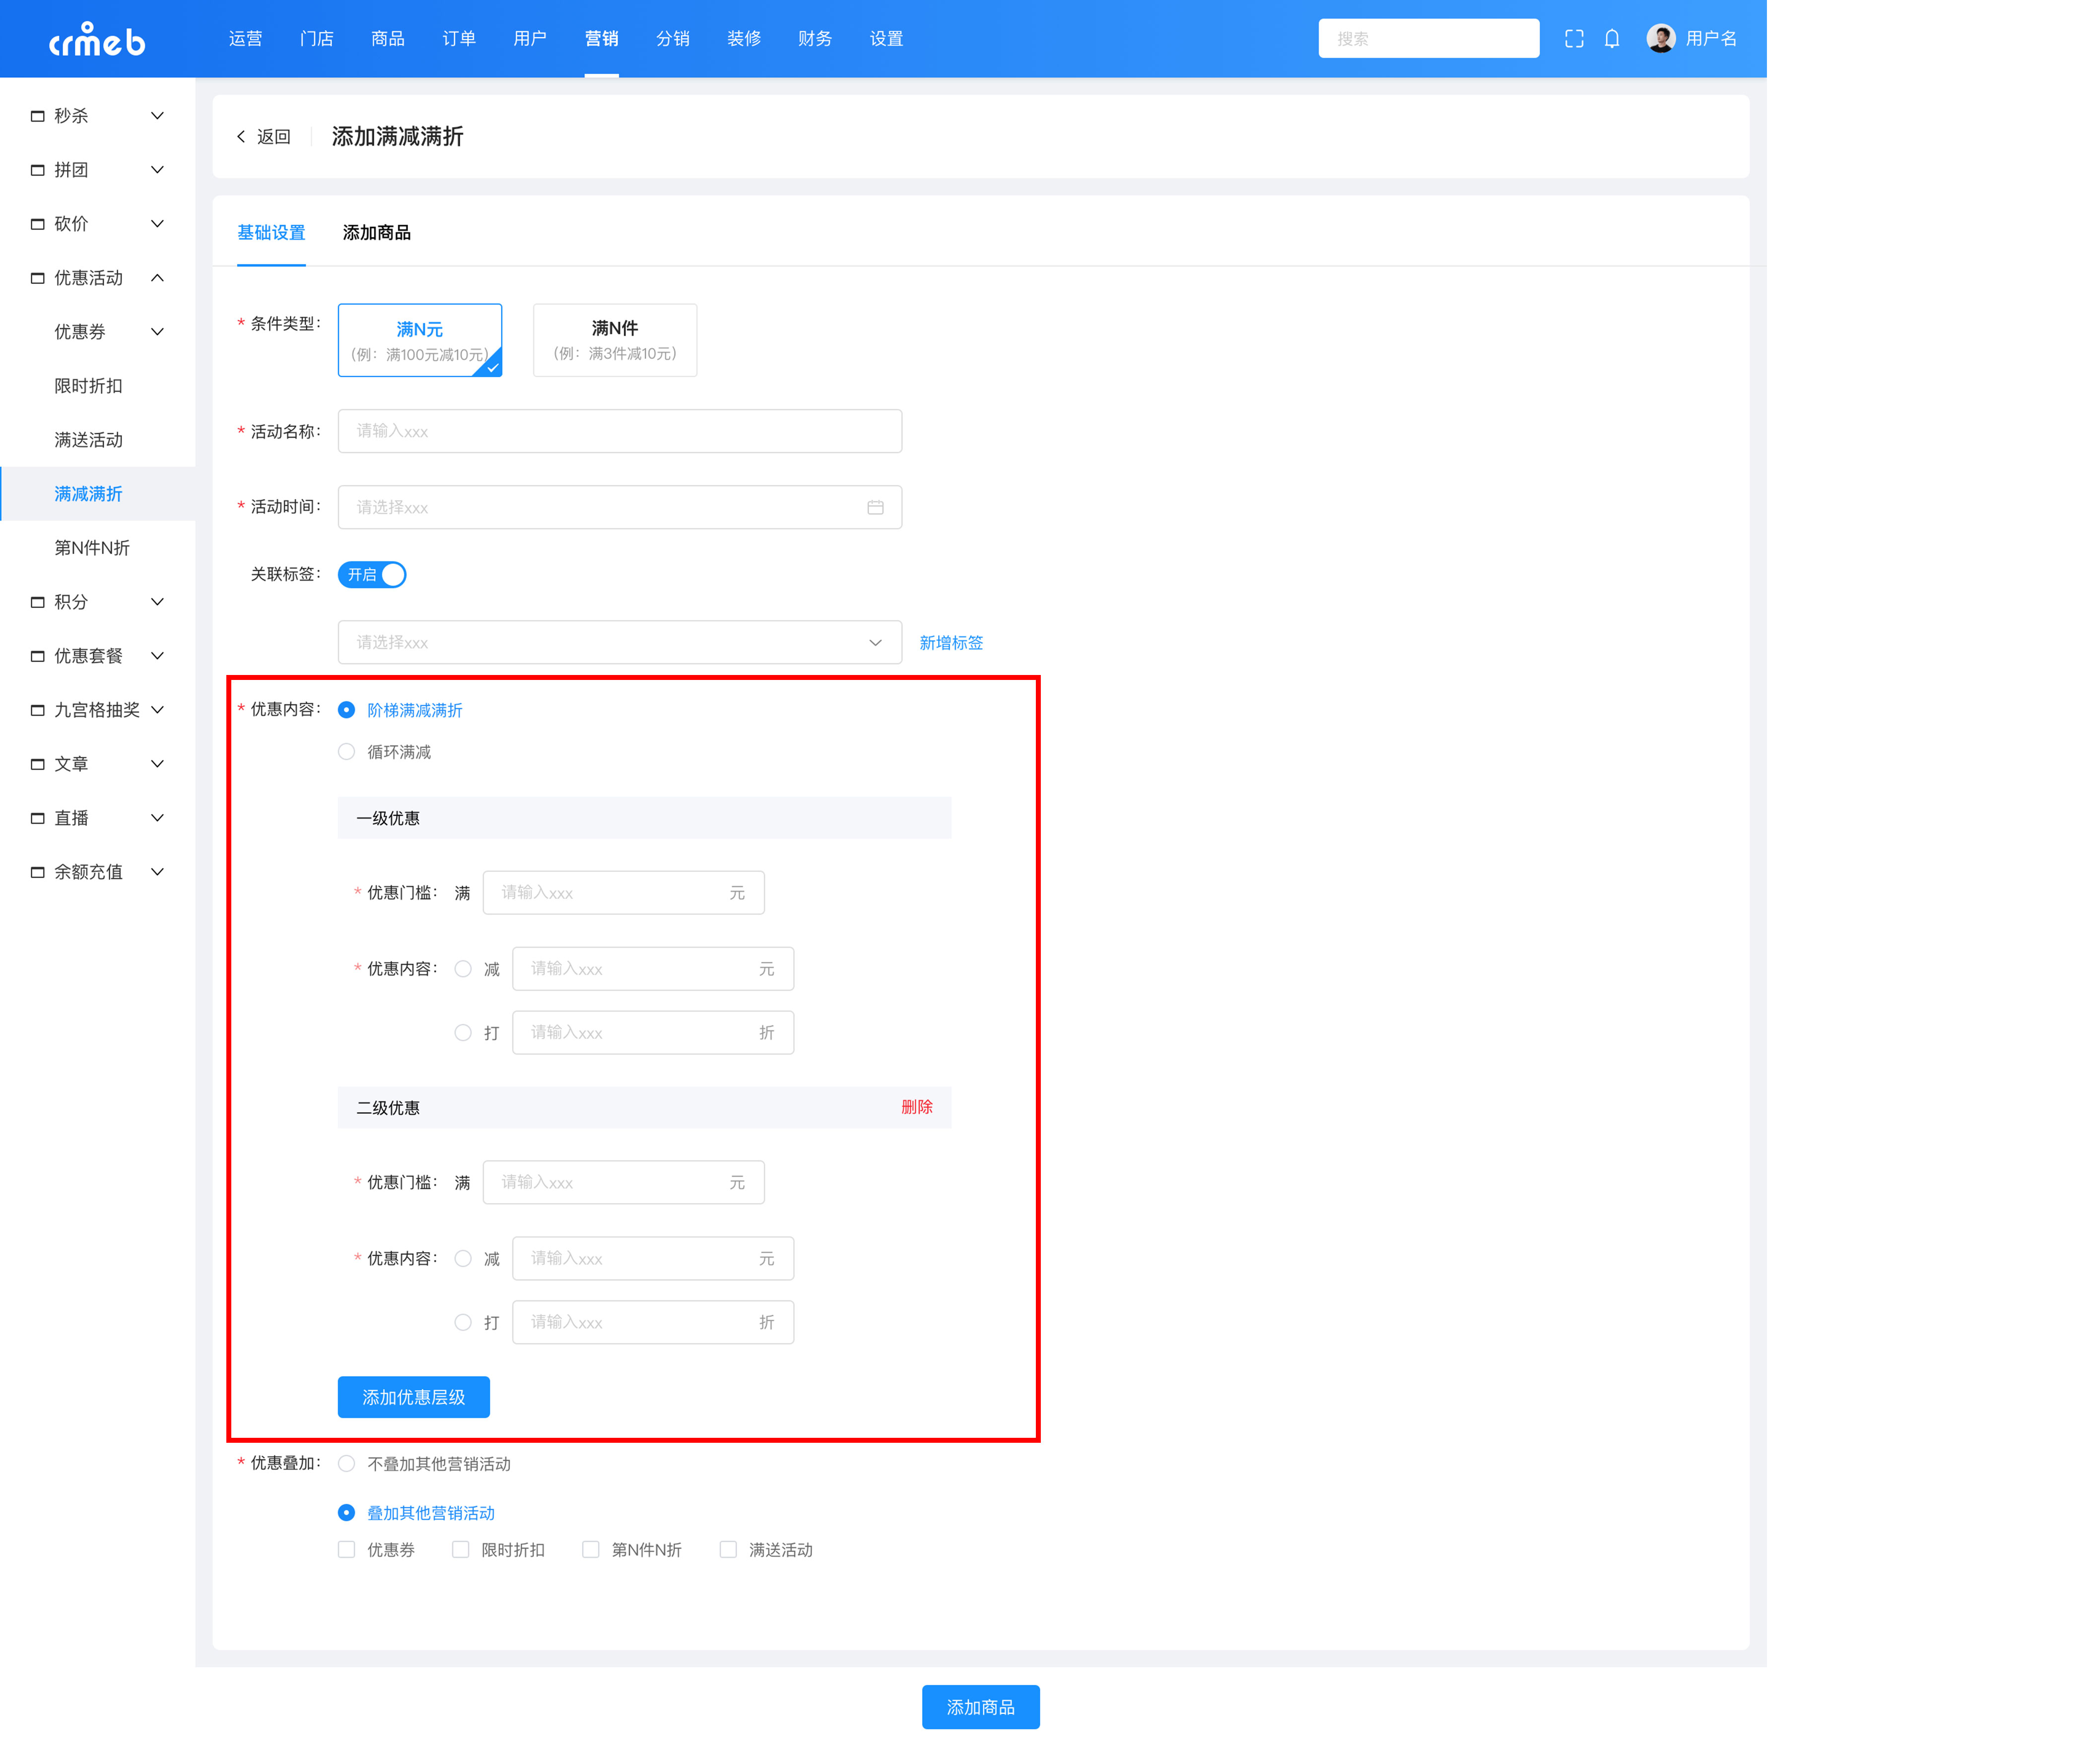Open calendar icon in 活动时间 field
This screenshot has width=2100, height=1749.
click(x=875, y=508)
